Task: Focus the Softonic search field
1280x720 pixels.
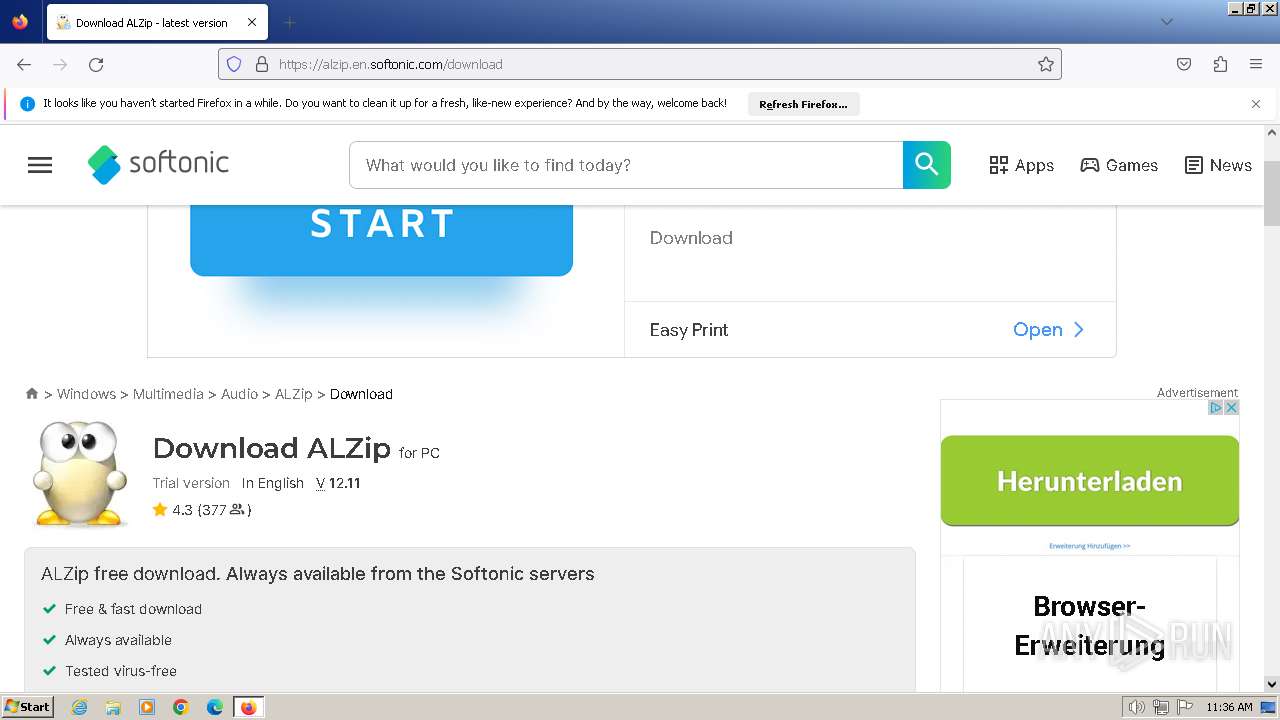Action: 626,165
